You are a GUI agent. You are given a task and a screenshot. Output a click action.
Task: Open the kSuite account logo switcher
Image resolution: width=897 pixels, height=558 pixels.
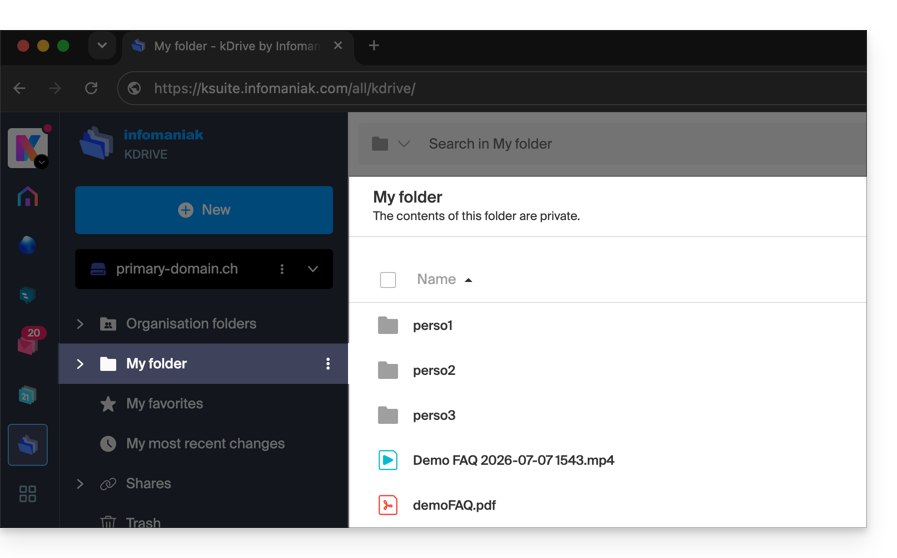(27, 148)
